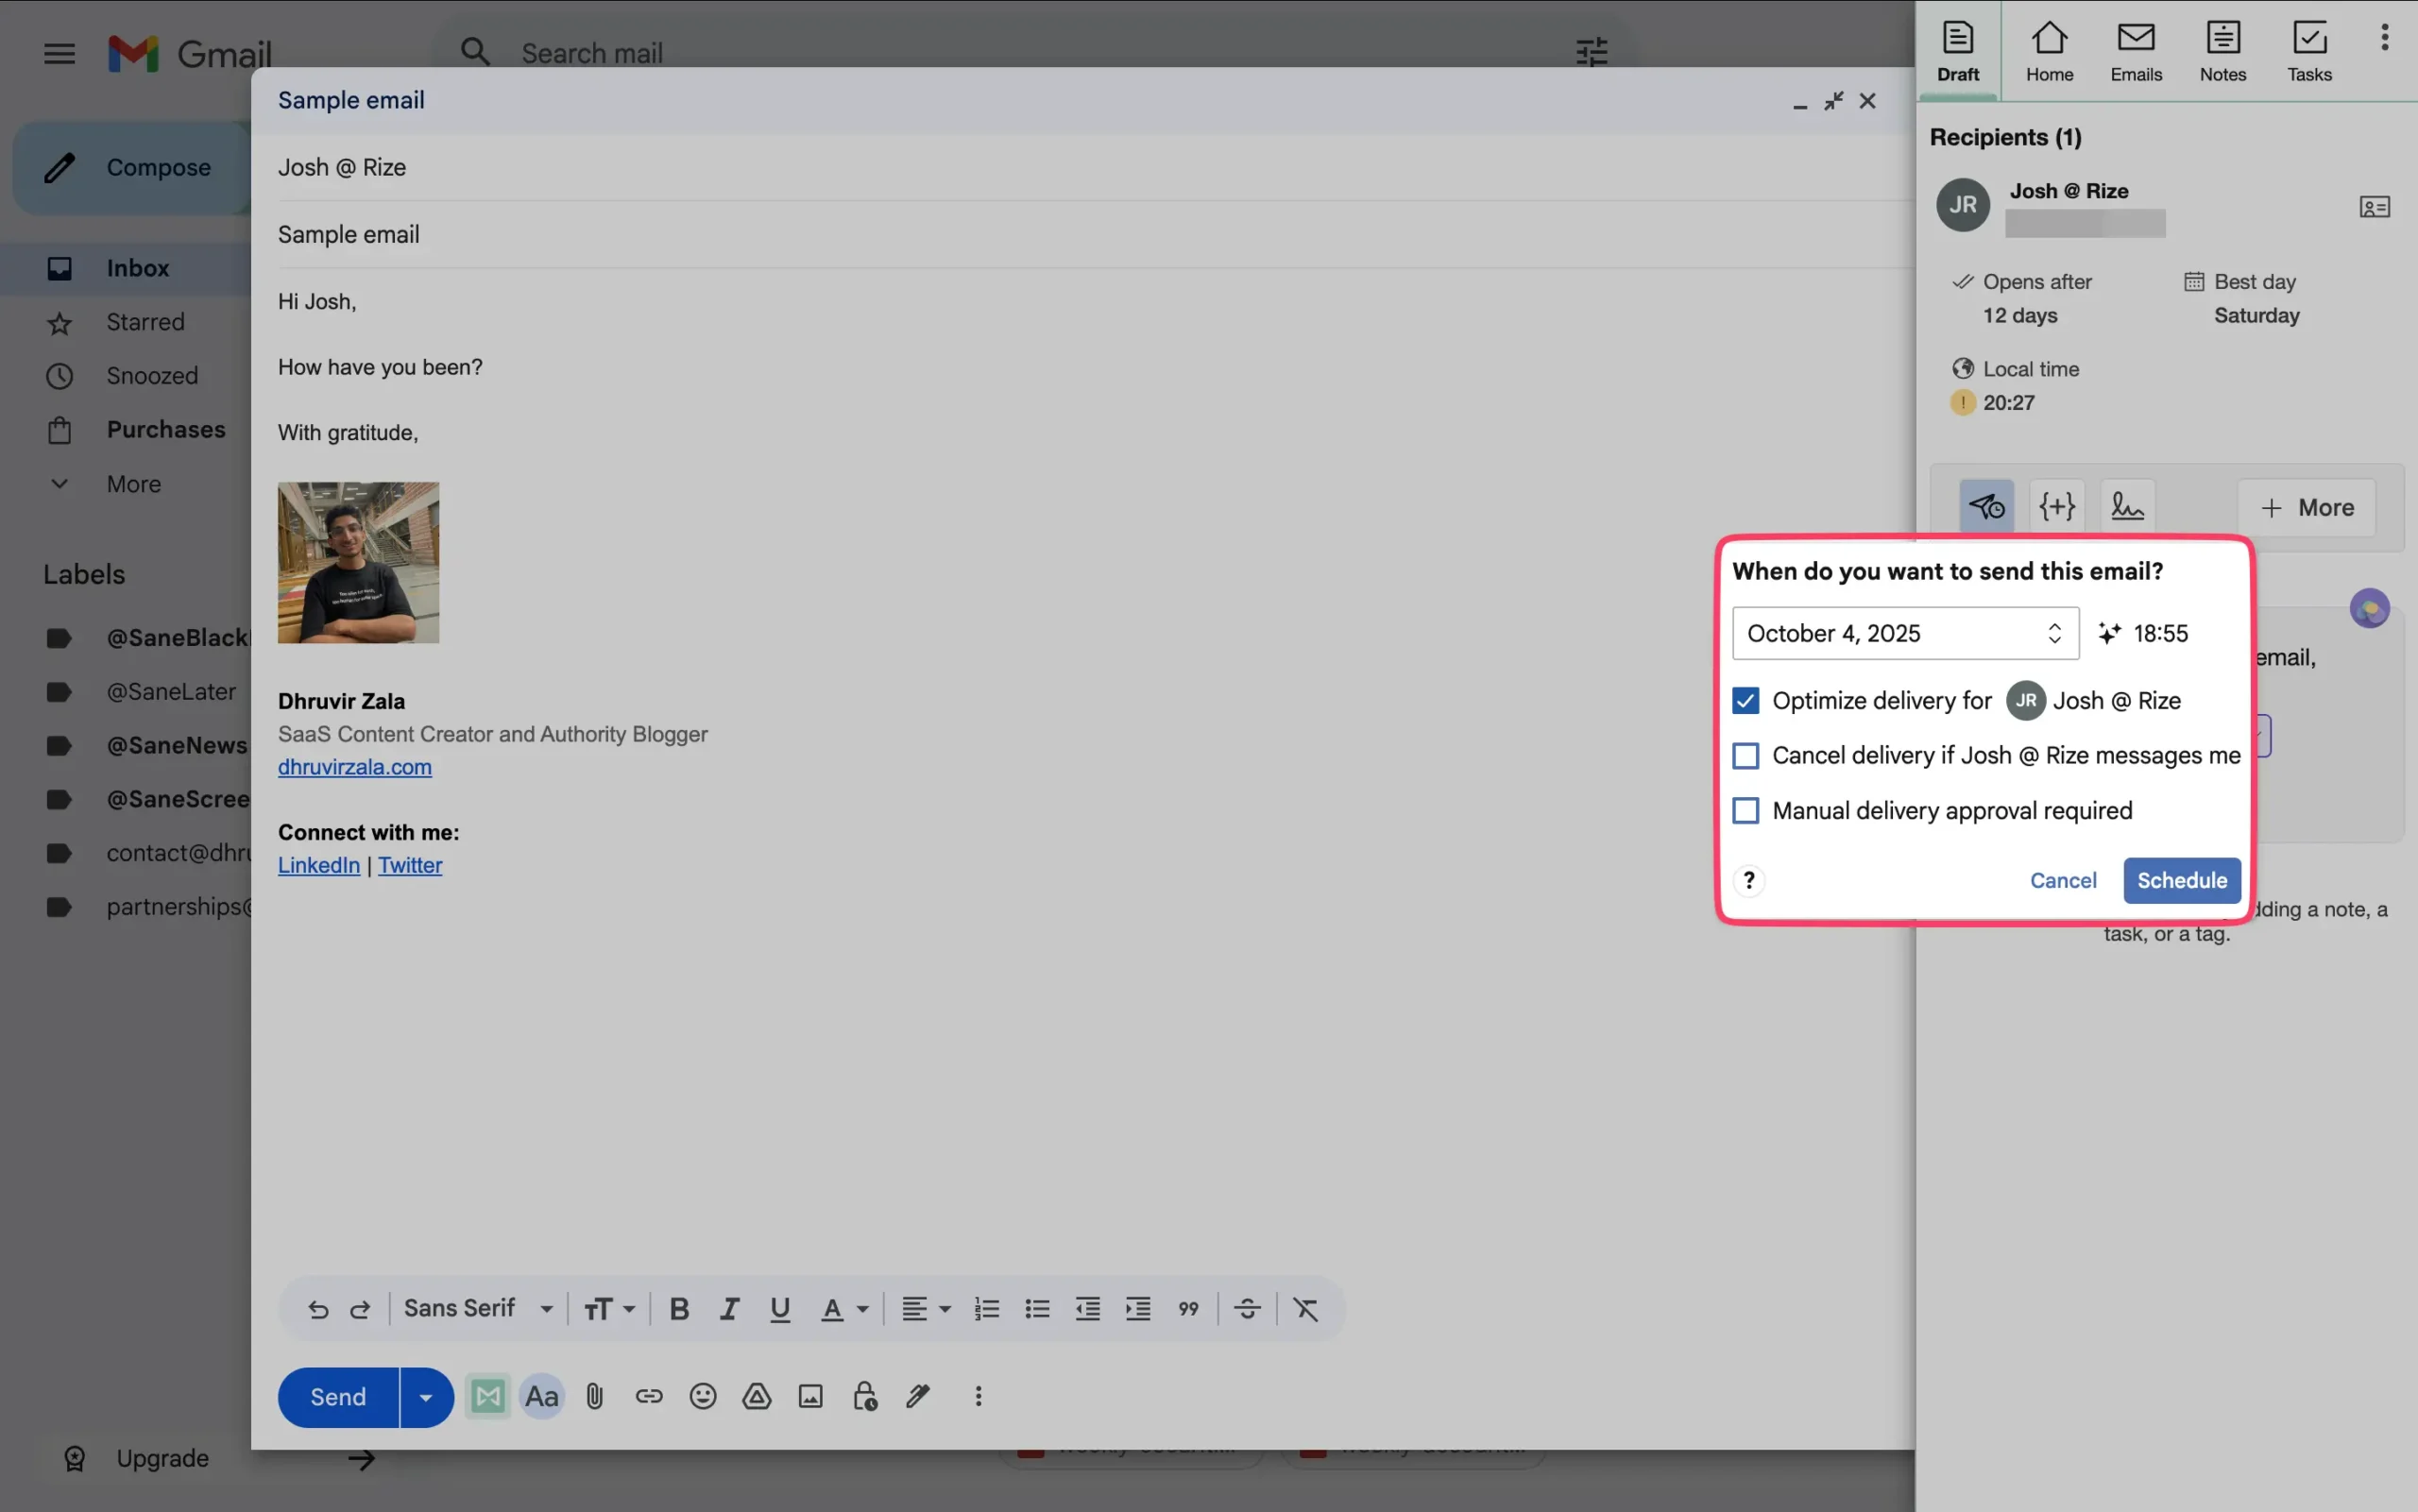
Task: Expand the Send options arrow
Action: pyautogui.click(x=426, y=1397)
